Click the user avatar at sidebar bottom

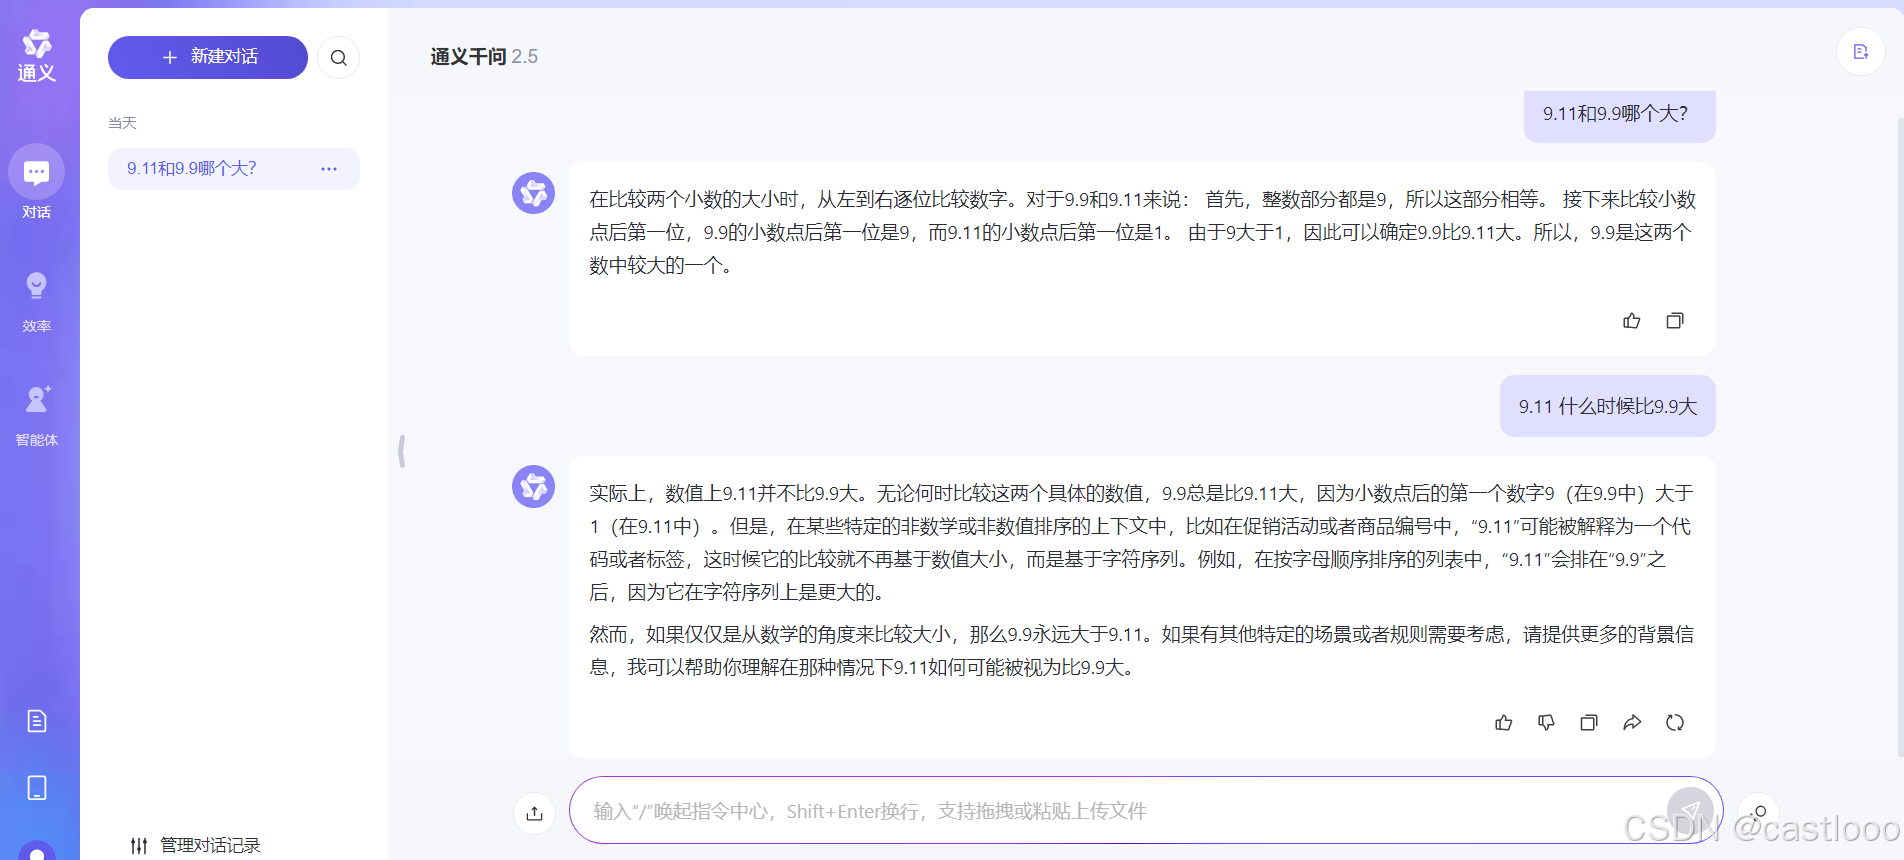(37, 851)
